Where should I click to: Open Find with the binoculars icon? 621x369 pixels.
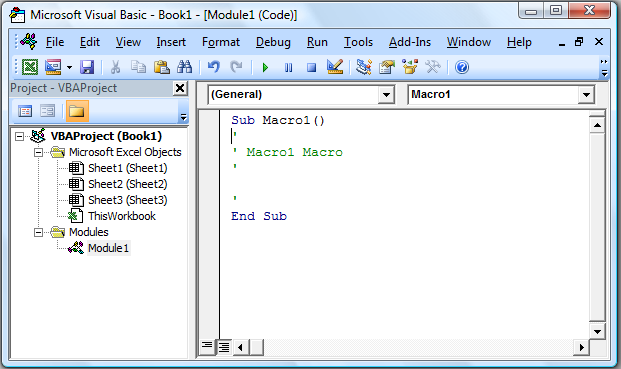tap(184, 67)
